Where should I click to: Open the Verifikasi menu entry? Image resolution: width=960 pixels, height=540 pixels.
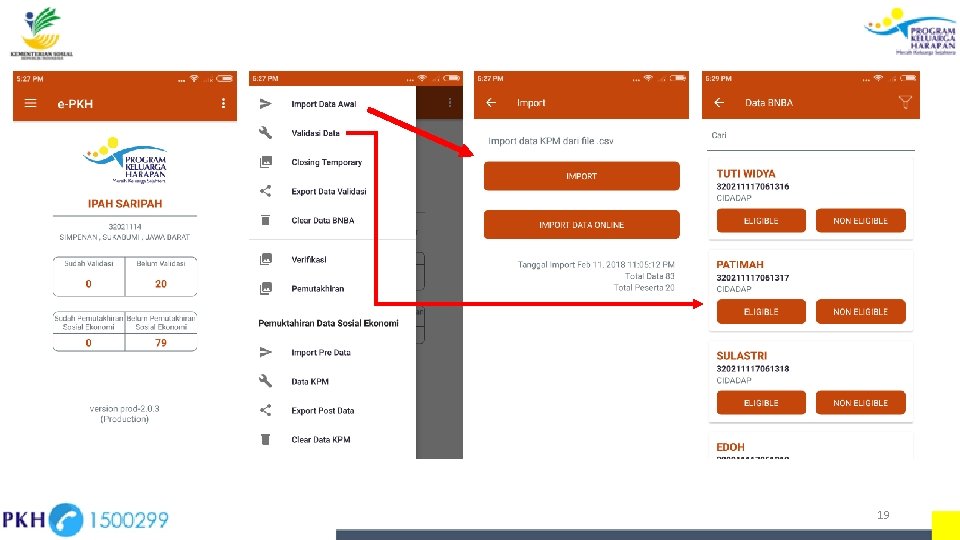[x=309, y=260]
